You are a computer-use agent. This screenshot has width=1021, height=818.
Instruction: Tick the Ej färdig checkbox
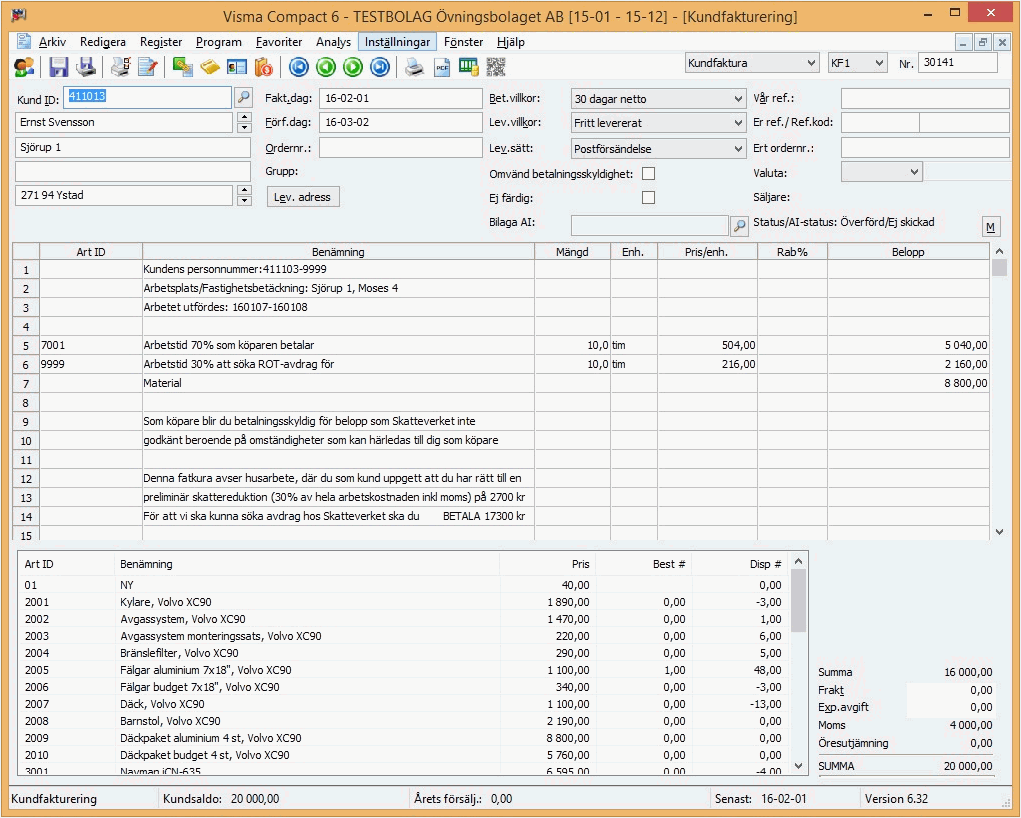point(648,198)
